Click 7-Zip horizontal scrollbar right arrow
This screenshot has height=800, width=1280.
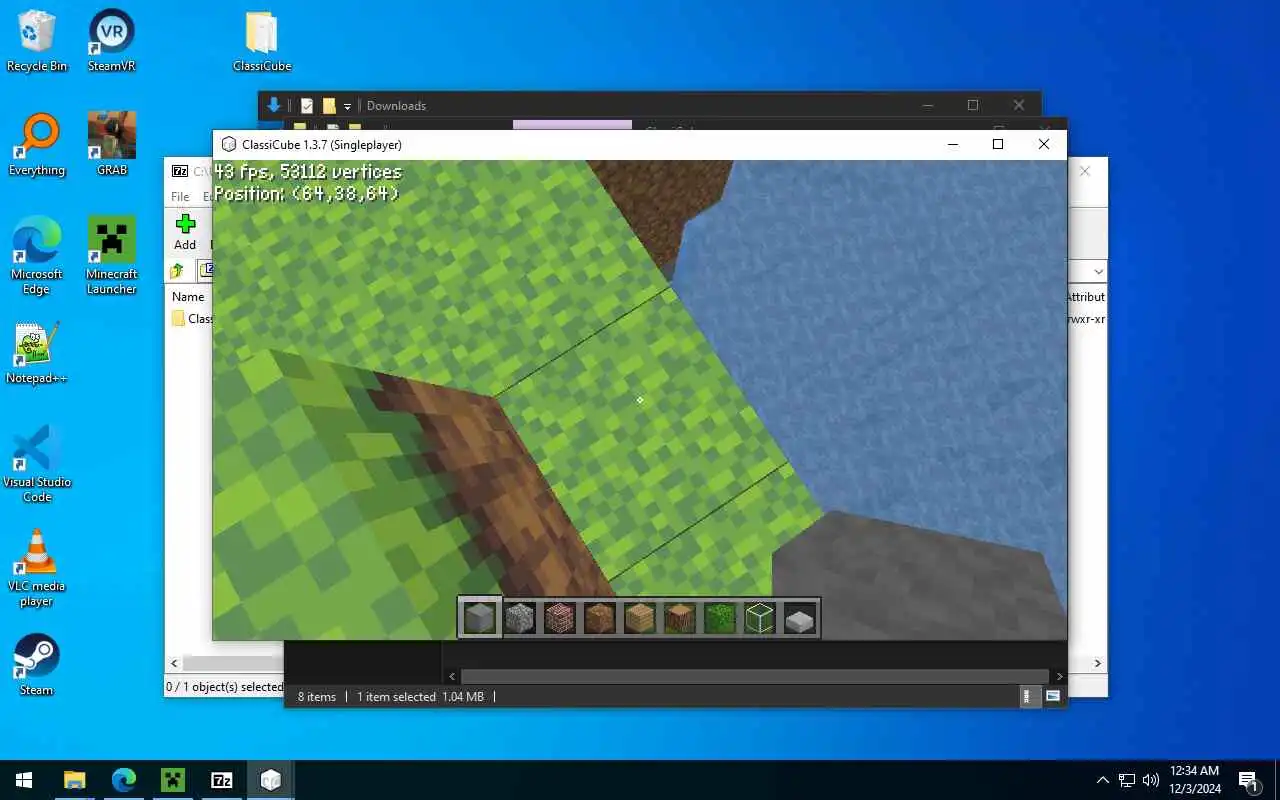pos(1098,663)
